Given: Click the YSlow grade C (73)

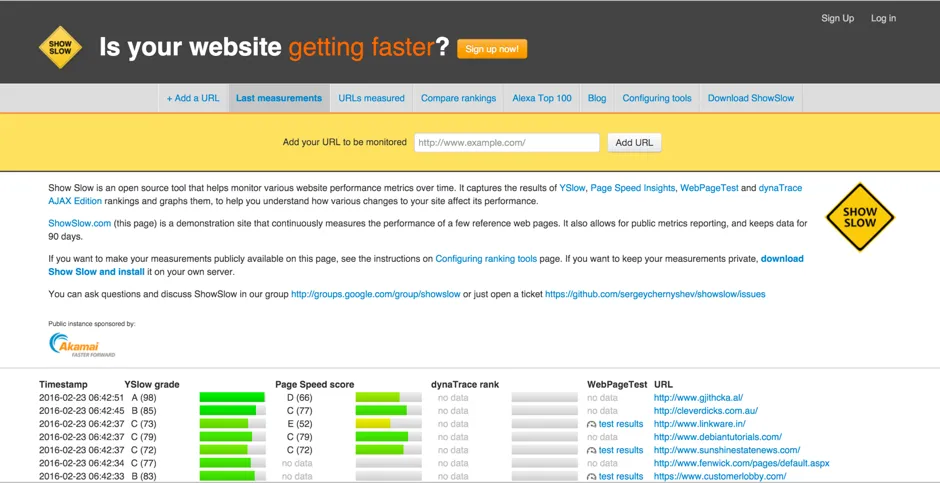Looking at the screenshot, I should pos(143,424).
